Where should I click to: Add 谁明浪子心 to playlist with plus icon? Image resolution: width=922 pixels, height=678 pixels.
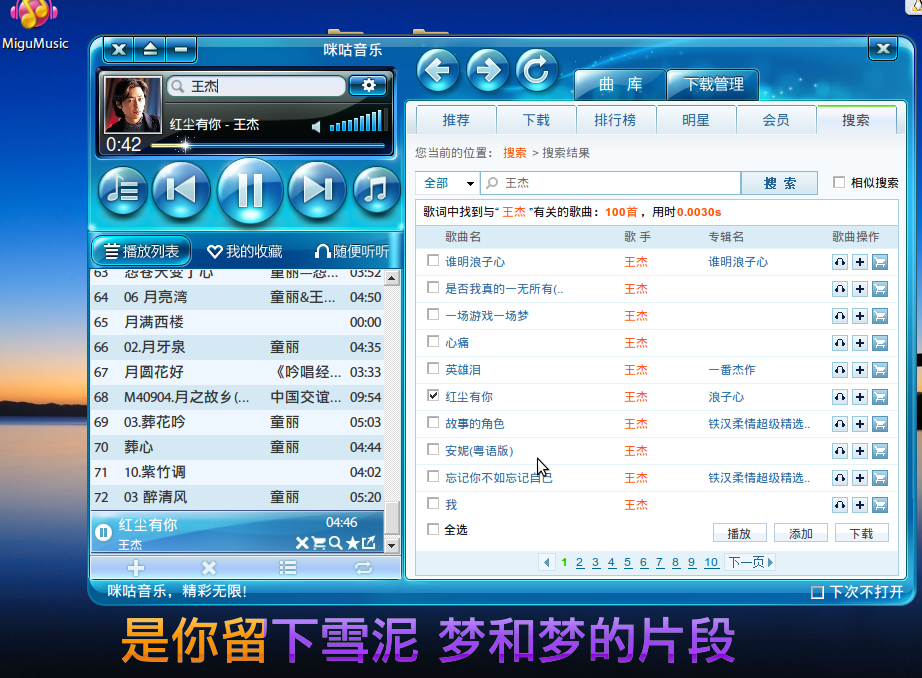[860, 262]
